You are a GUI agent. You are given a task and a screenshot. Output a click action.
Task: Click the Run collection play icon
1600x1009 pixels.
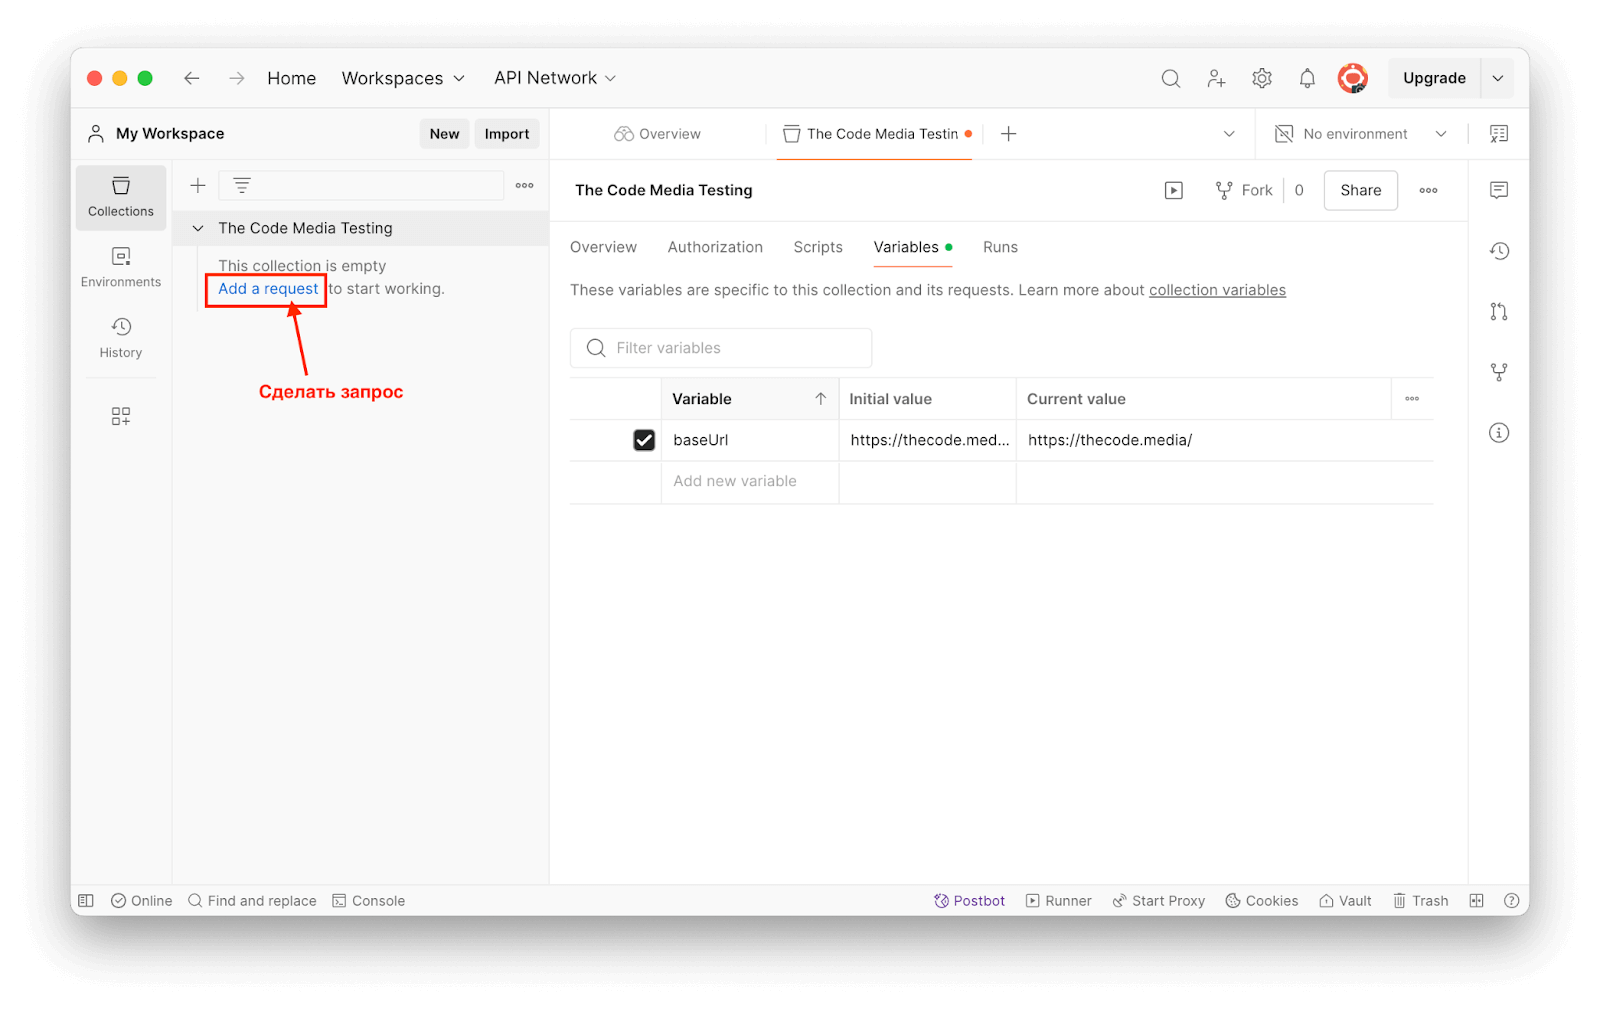coord(1174,190)
